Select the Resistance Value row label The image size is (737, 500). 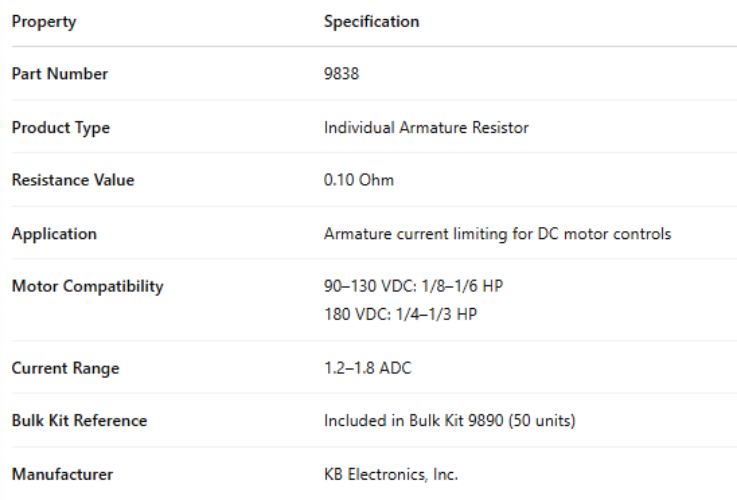pyautogui.click(x=73, y=181)
